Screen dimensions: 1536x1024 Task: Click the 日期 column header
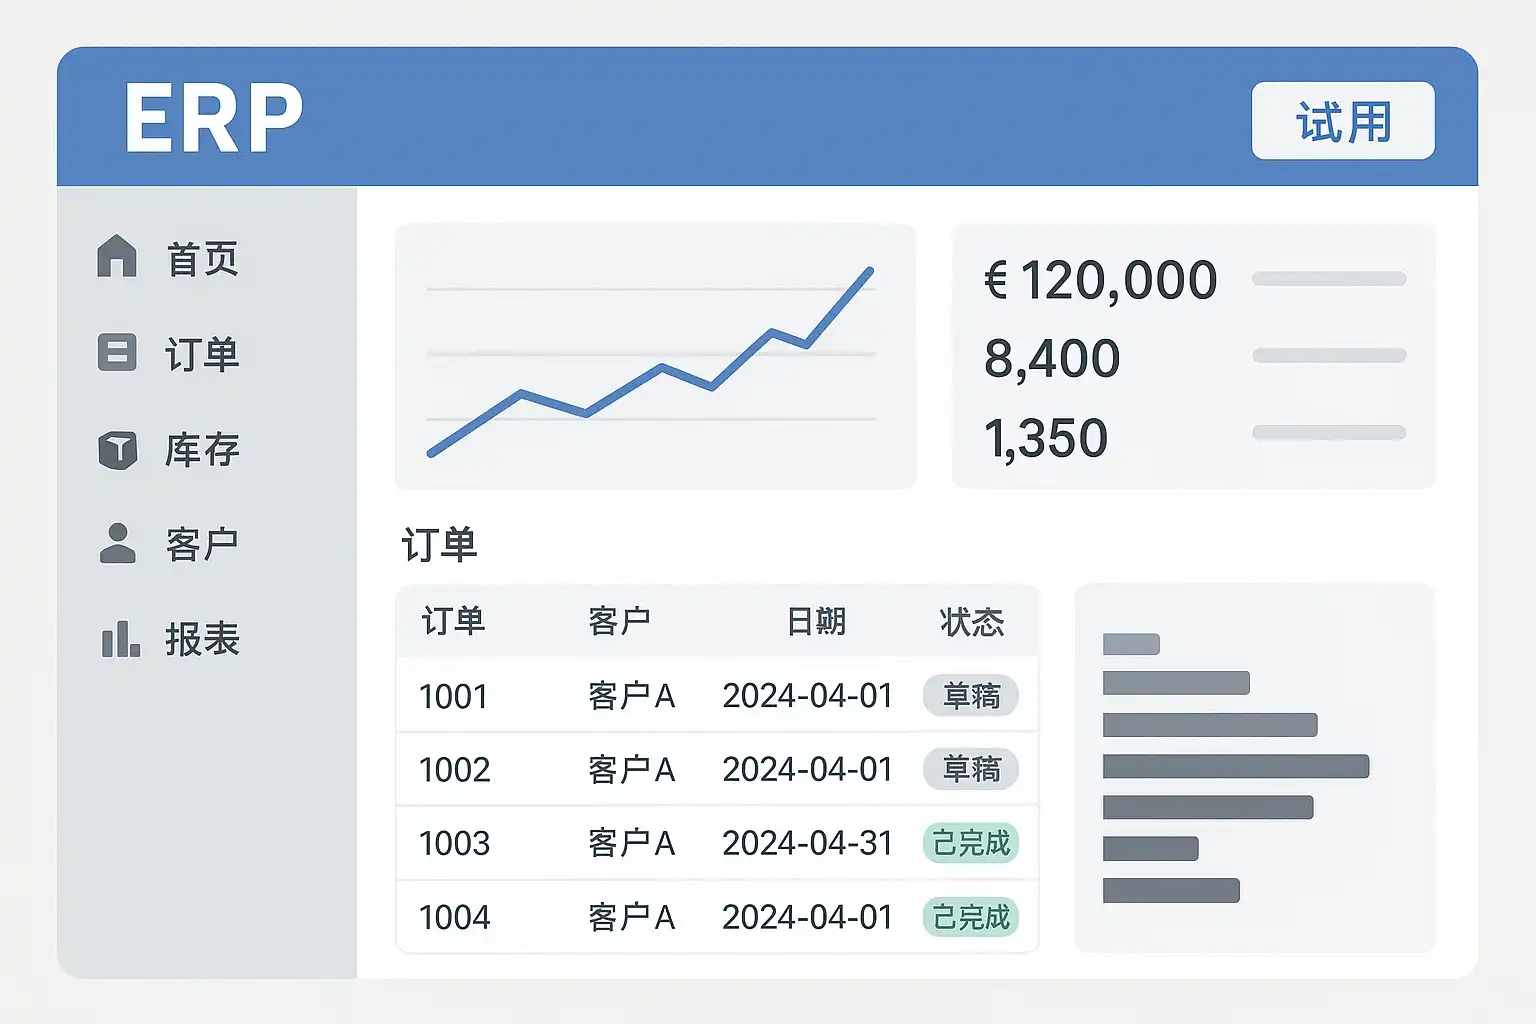coord(816,622)
